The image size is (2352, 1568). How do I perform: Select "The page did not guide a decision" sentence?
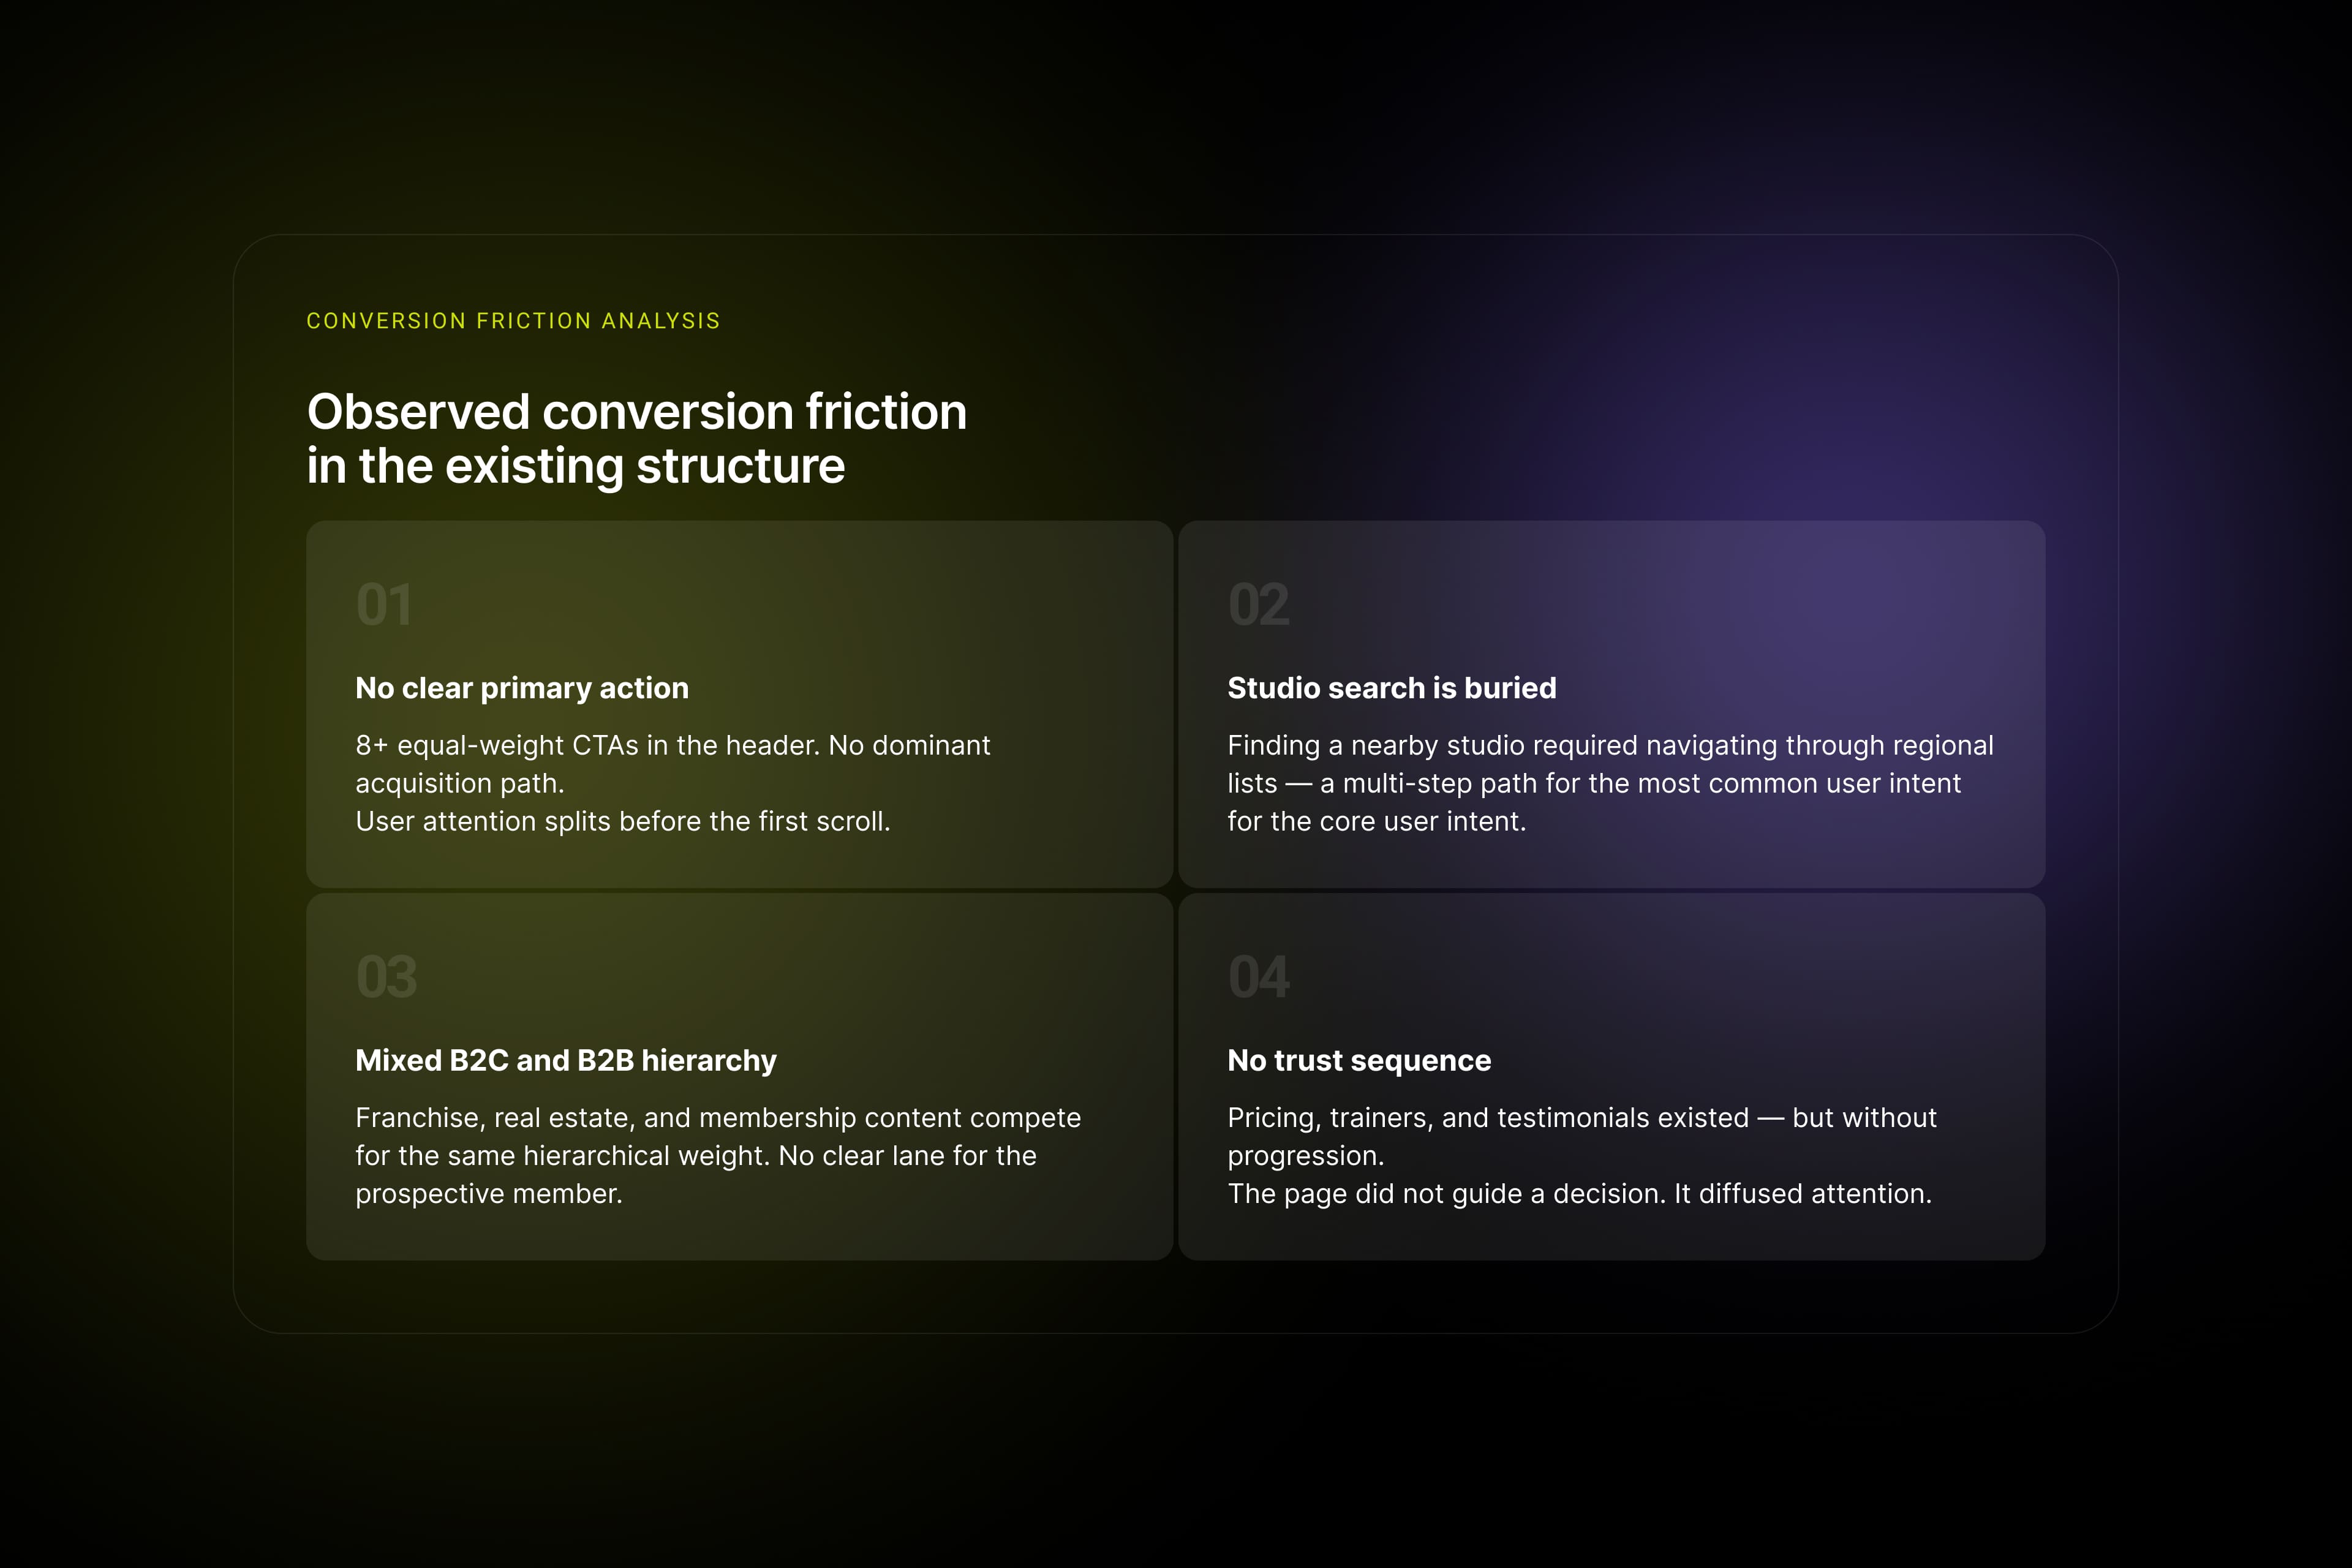pyautogui.click(x=1445, y=1194)
